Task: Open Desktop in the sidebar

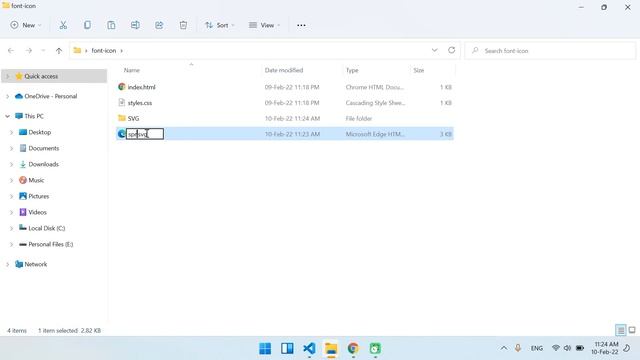Action: pos(40,132)
